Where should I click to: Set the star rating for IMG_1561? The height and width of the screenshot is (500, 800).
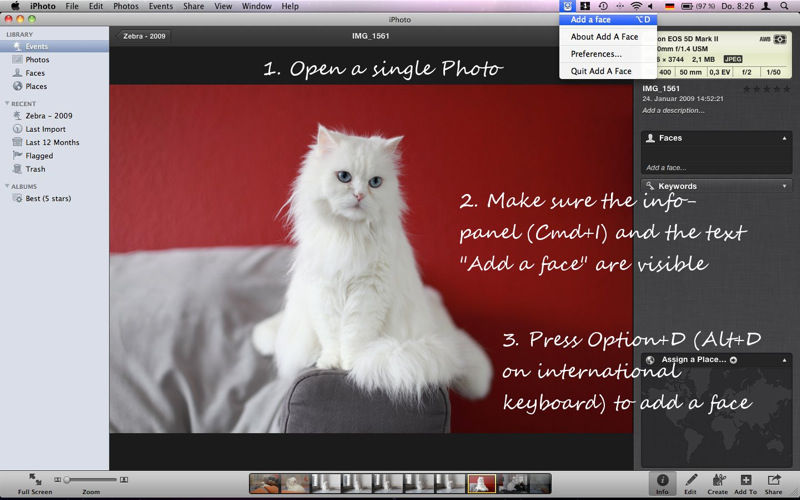point(766,89)
